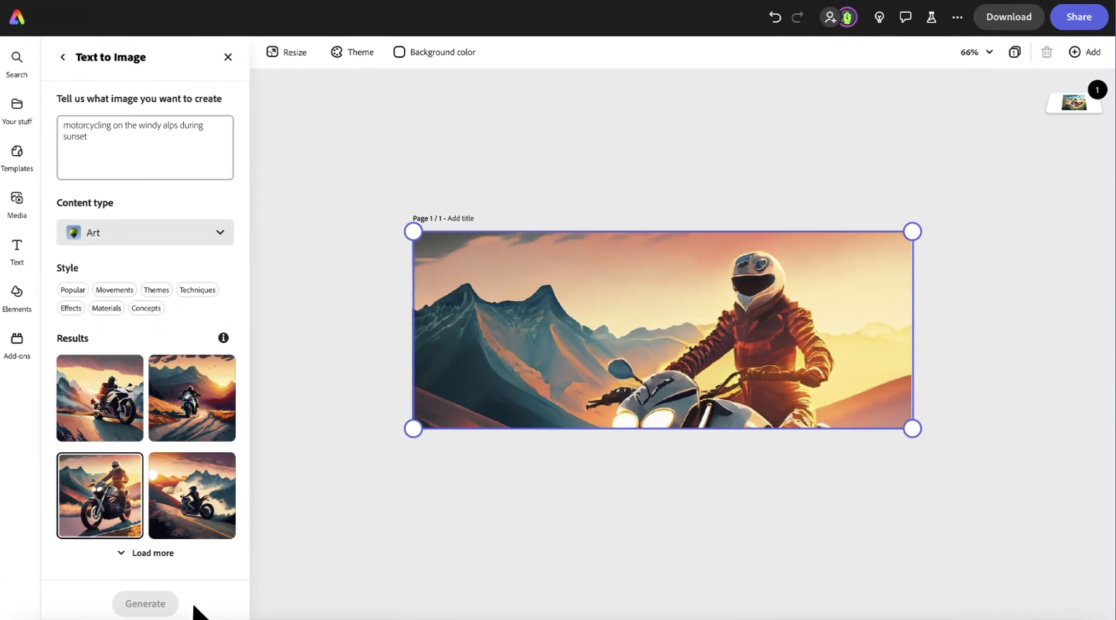
Task: Choose the first result with white motorcycle
Action: (100, 398)
